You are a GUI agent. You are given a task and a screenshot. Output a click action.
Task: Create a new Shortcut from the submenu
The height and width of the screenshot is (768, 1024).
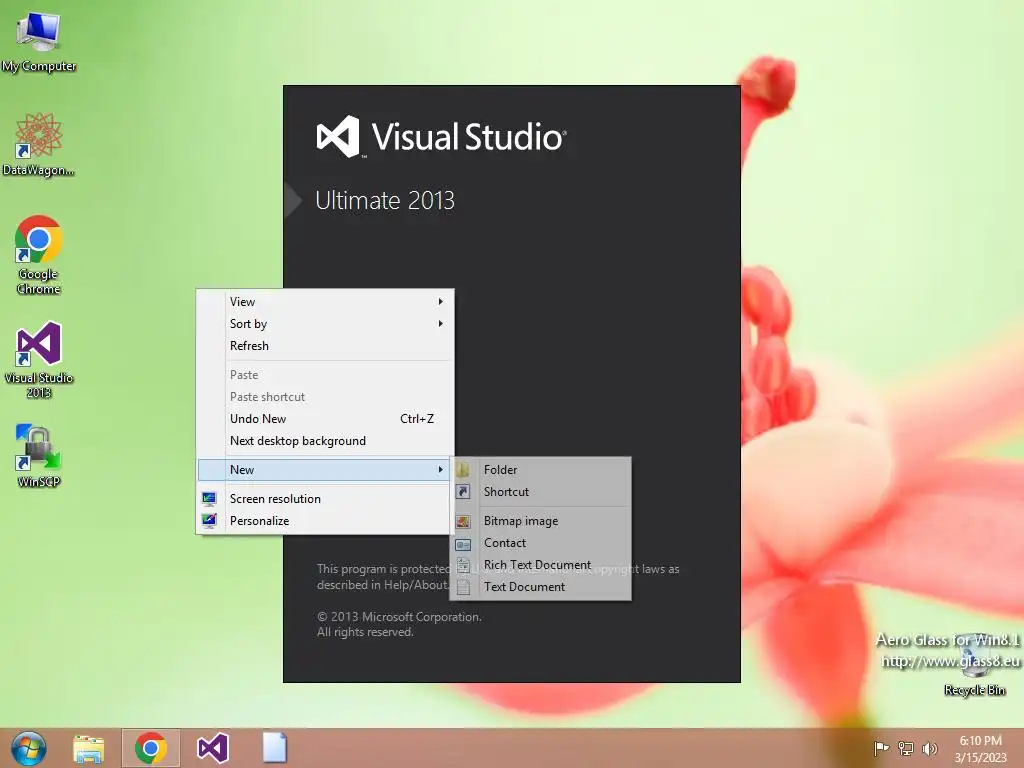coord(541,492)
